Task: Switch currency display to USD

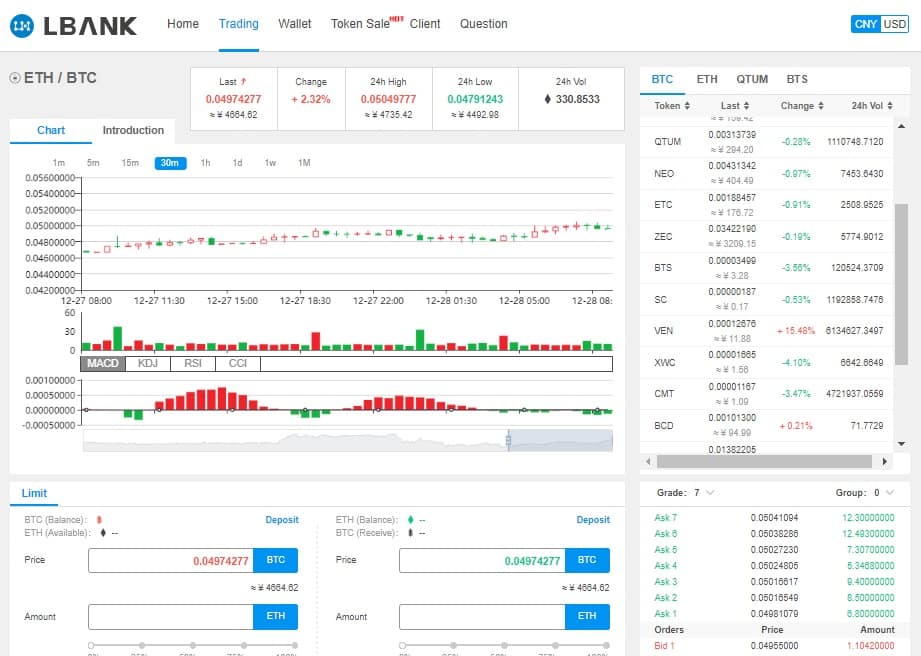Action: pos(894,24)
